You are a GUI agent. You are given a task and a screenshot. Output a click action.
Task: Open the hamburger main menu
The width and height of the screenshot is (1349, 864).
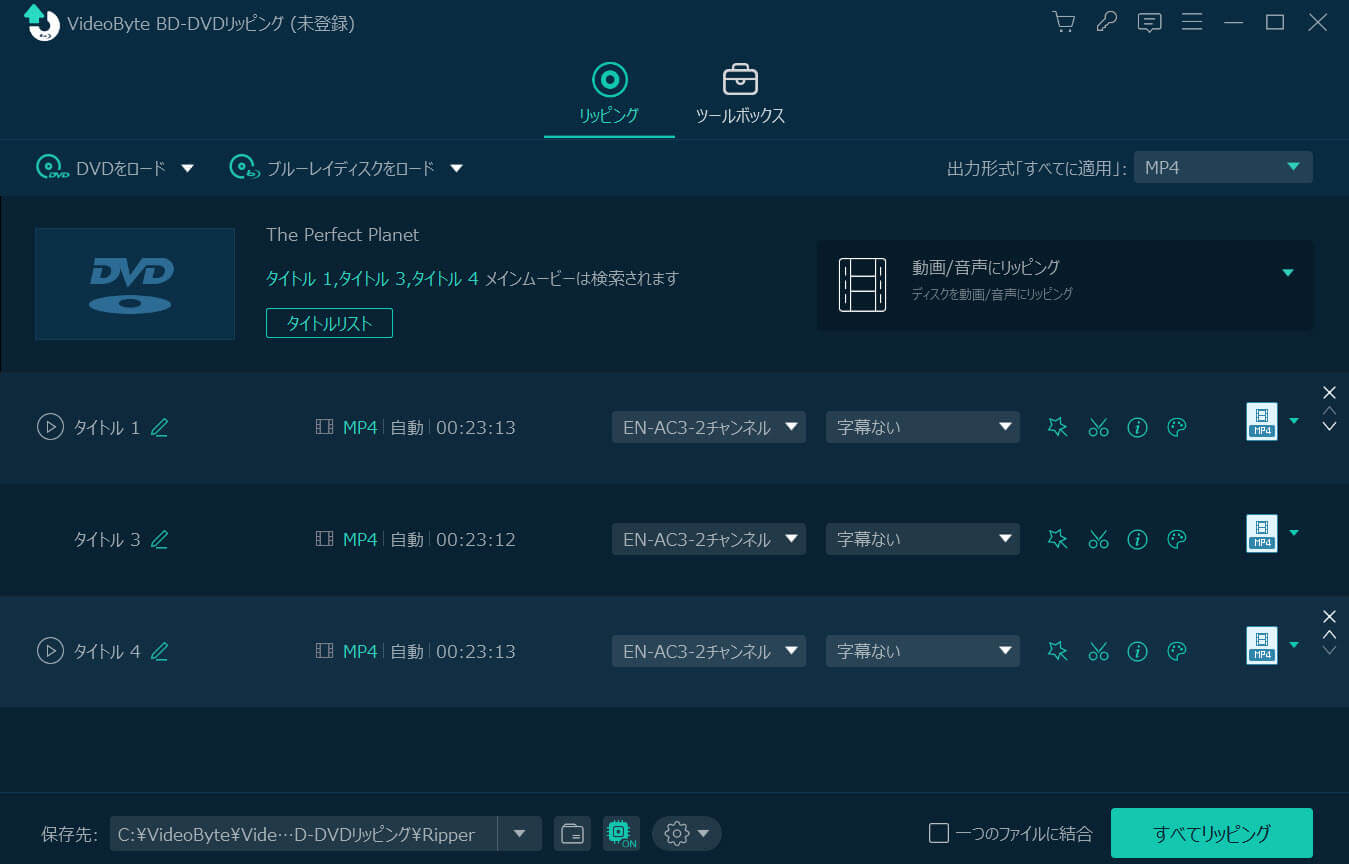1192,22
